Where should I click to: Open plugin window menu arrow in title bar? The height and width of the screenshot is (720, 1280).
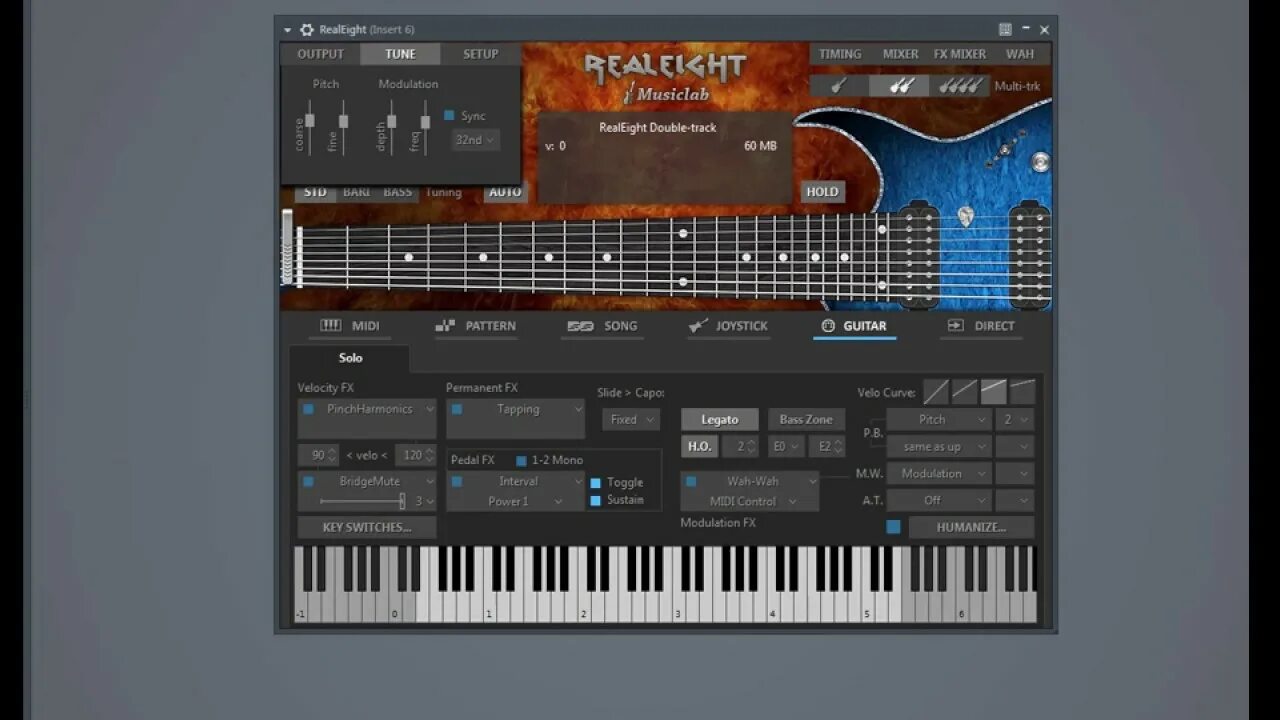[x=288, y=30]
